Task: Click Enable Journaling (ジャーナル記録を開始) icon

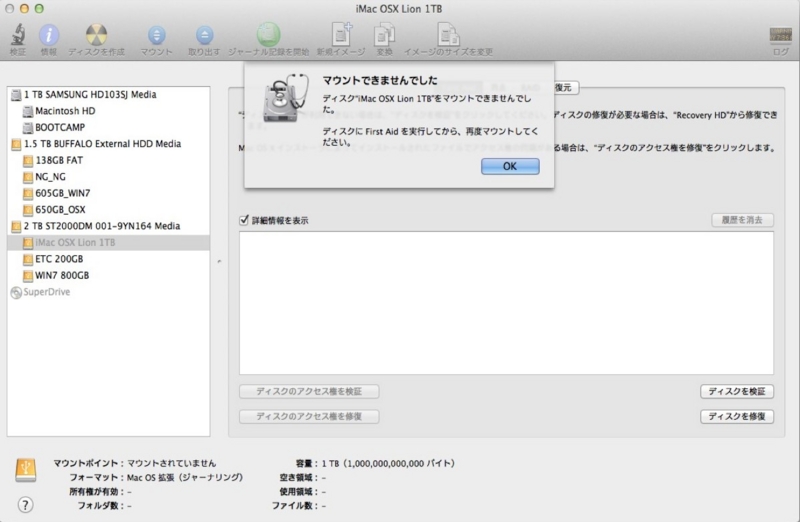Action: click(x=268, y=35)
